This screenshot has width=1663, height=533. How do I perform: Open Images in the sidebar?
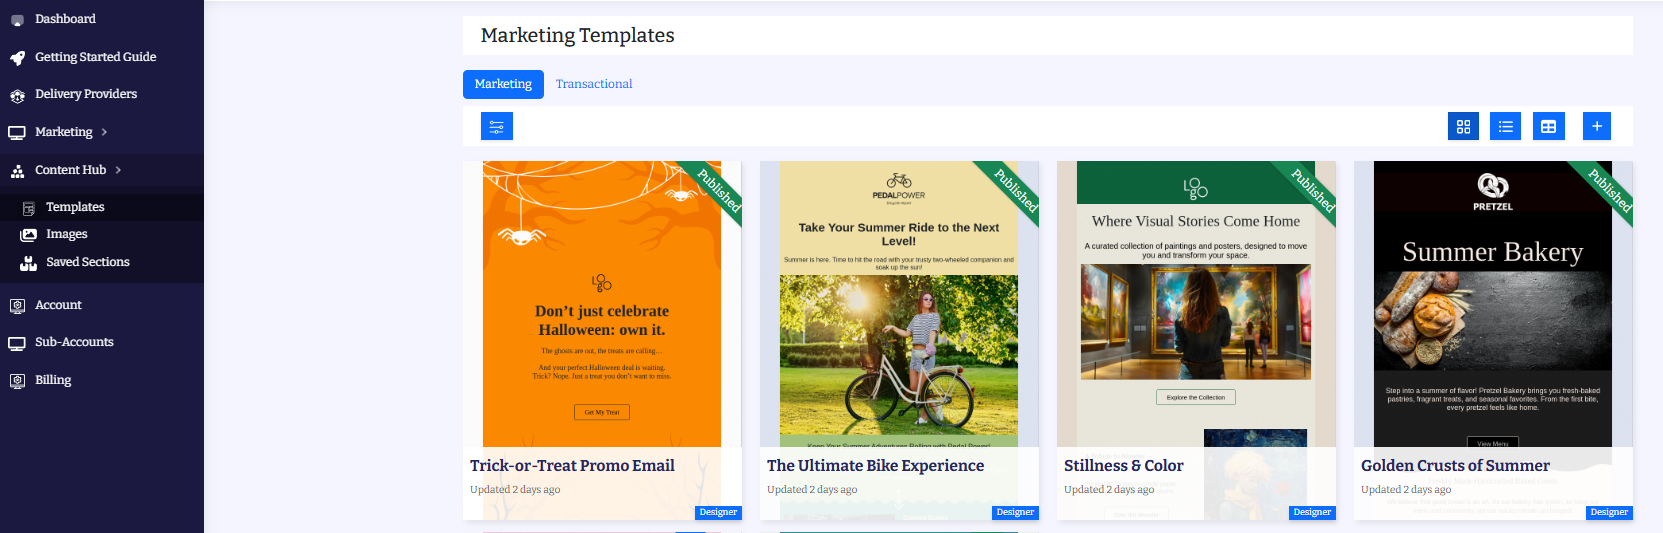[66, 234]
